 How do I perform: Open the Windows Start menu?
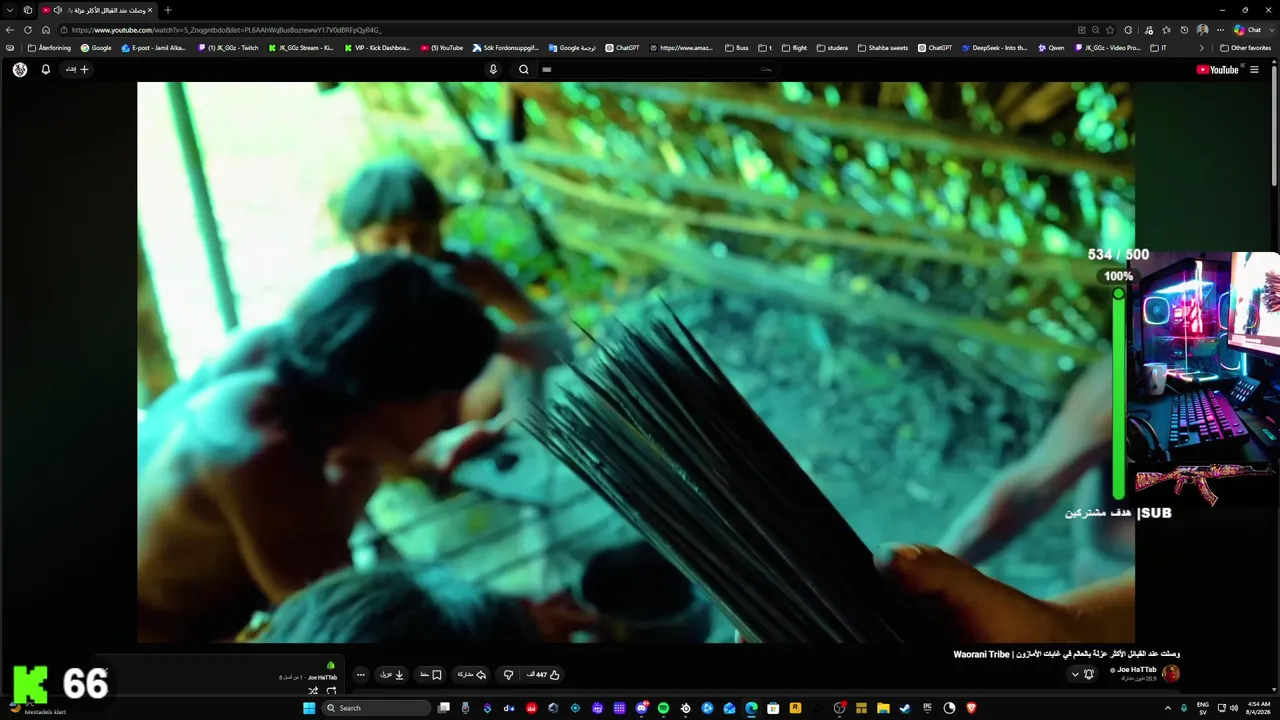pos(309,708)
